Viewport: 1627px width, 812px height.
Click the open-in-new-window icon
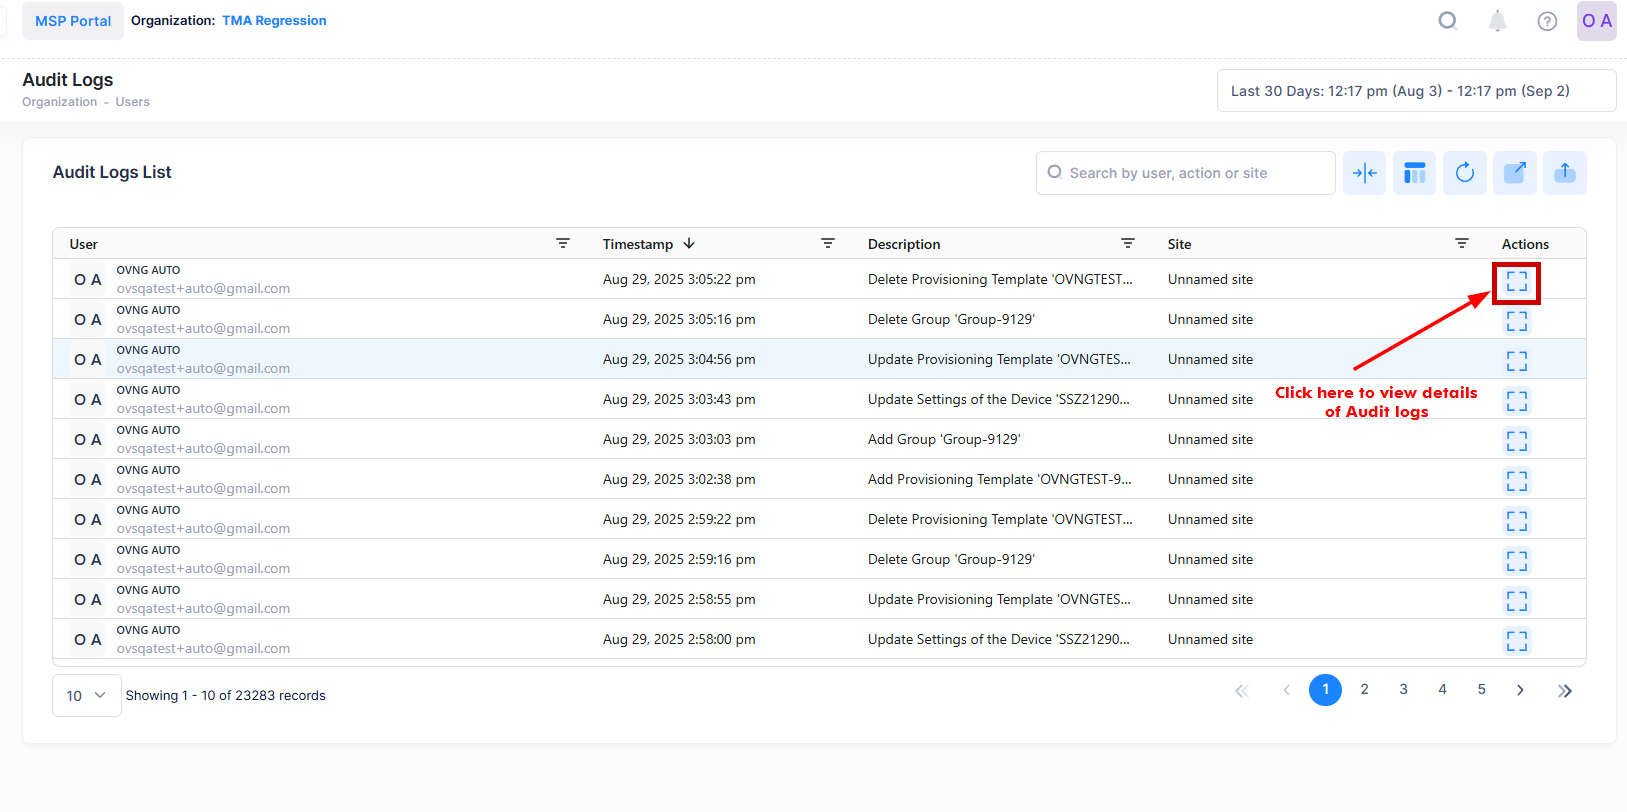coord(1514,173)
